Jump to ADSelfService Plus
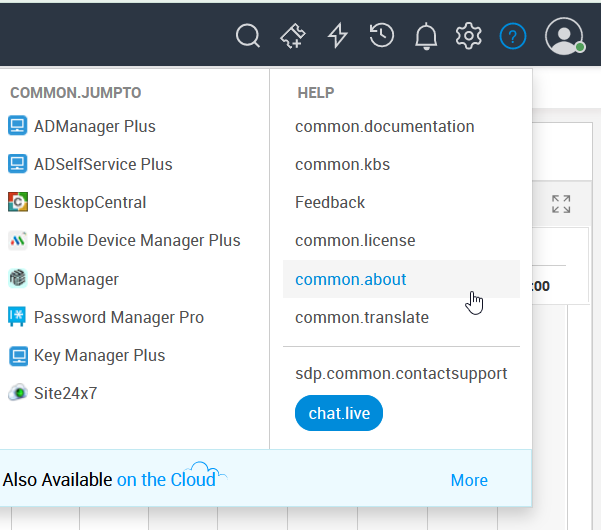The image size is (601, 530). coord(102,164)
